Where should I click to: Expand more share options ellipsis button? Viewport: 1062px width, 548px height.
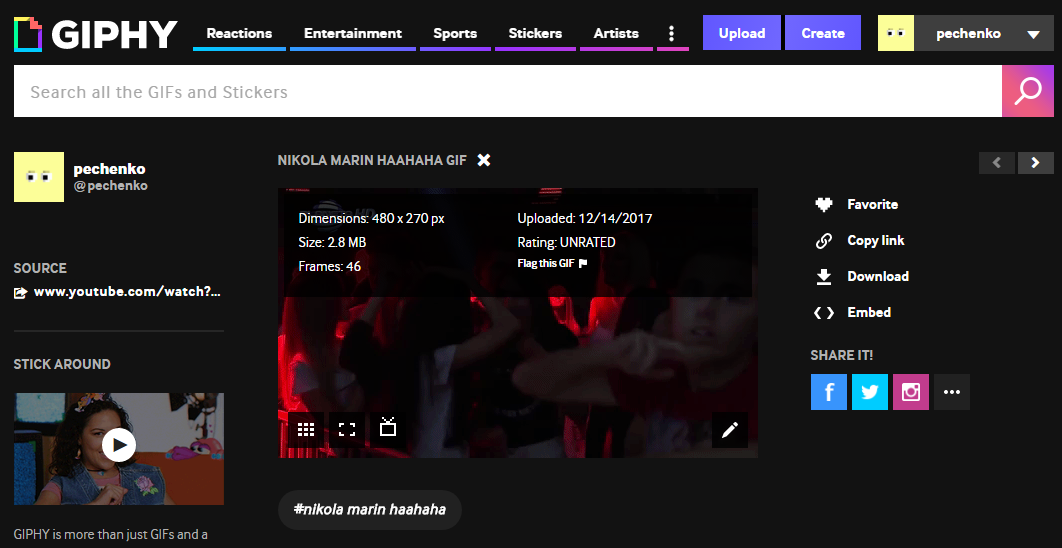pyautogui.click(x=952, y=392)
